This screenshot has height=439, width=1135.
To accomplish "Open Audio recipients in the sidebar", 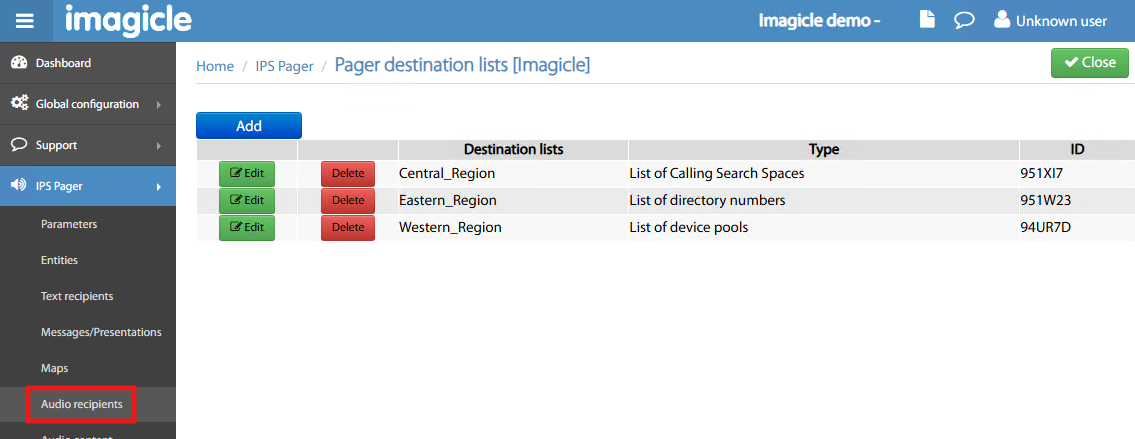I will coord(82,404).
